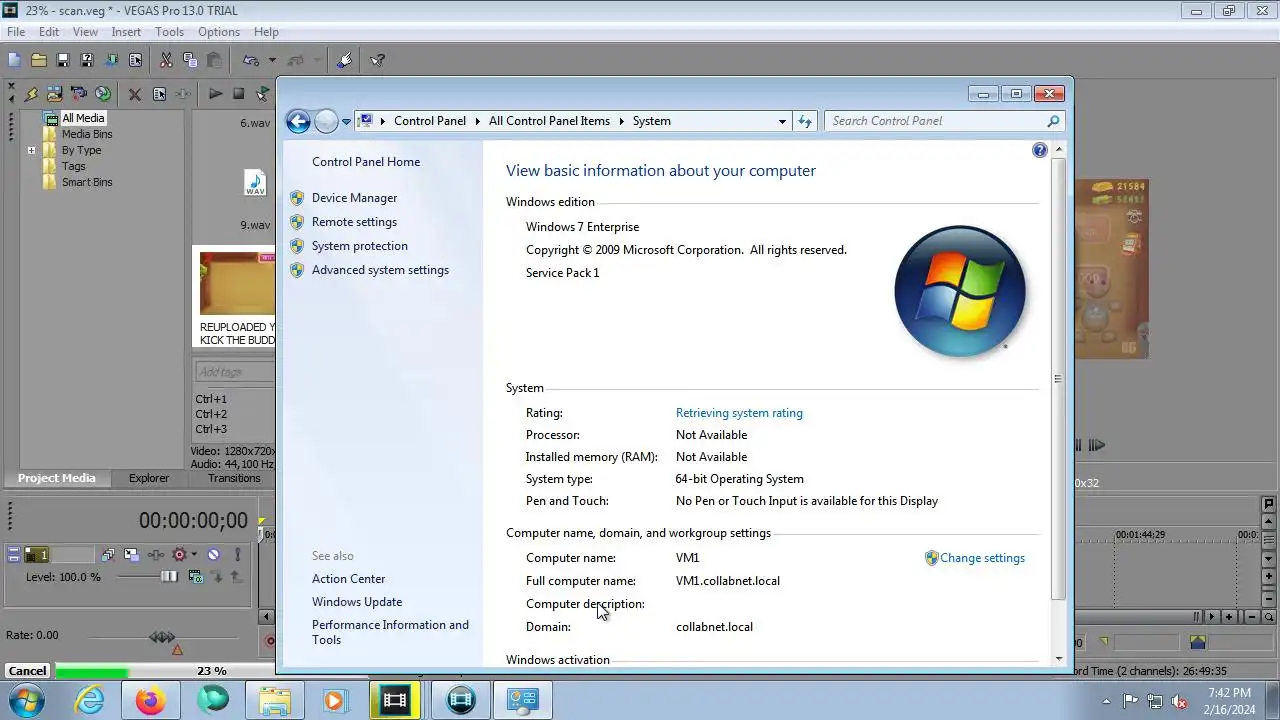1280x720 pixels.
Task: Open Advanced system settings link
Action: coord(380,270)
